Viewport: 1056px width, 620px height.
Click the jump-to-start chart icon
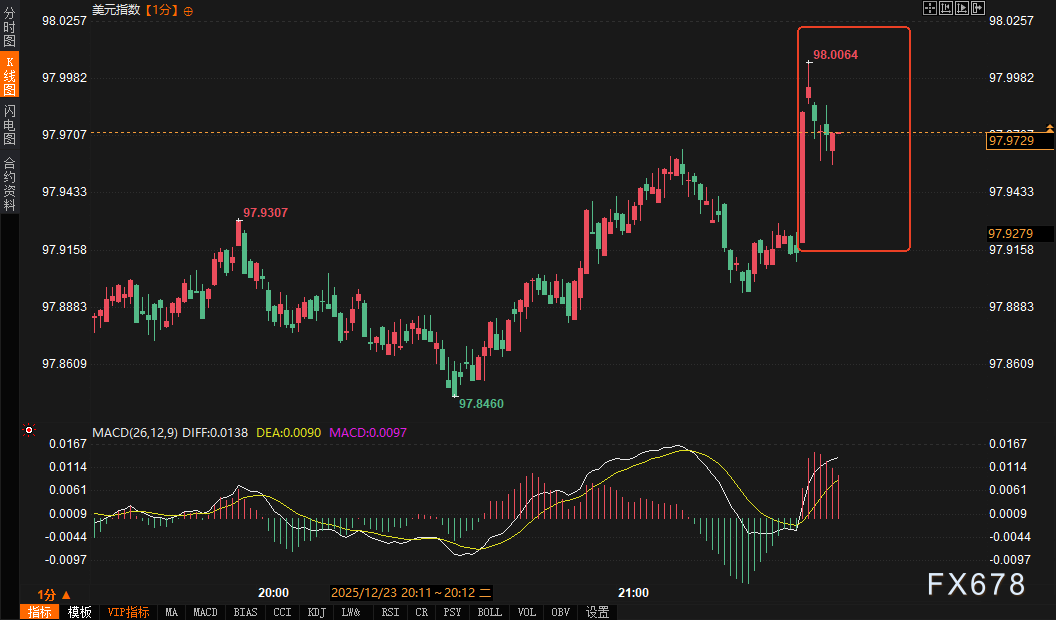pyautogui.click(x=946, y=9)
